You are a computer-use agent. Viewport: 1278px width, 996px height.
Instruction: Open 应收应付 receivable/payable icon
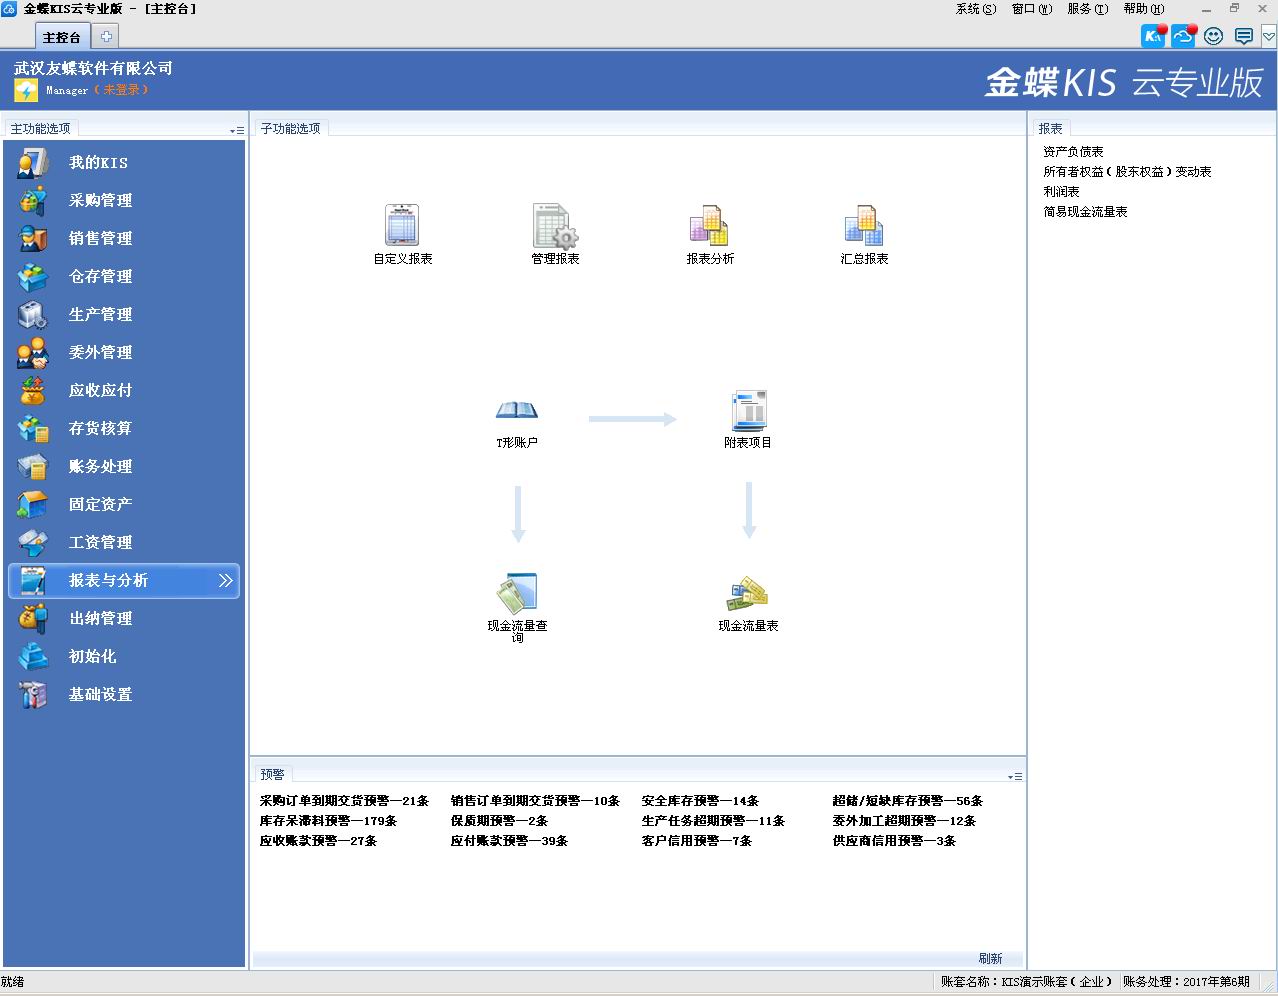pos(33,391)
